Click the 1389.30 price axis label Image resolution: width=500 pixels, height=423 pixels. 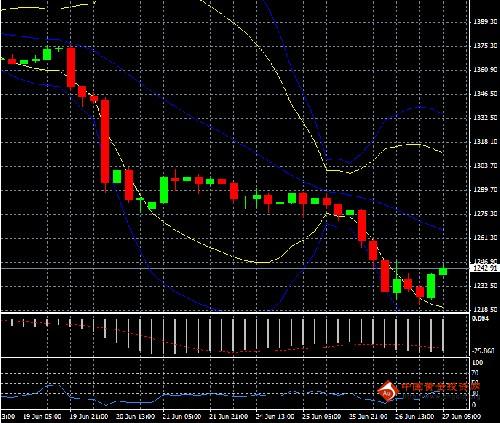pos(485,22)
